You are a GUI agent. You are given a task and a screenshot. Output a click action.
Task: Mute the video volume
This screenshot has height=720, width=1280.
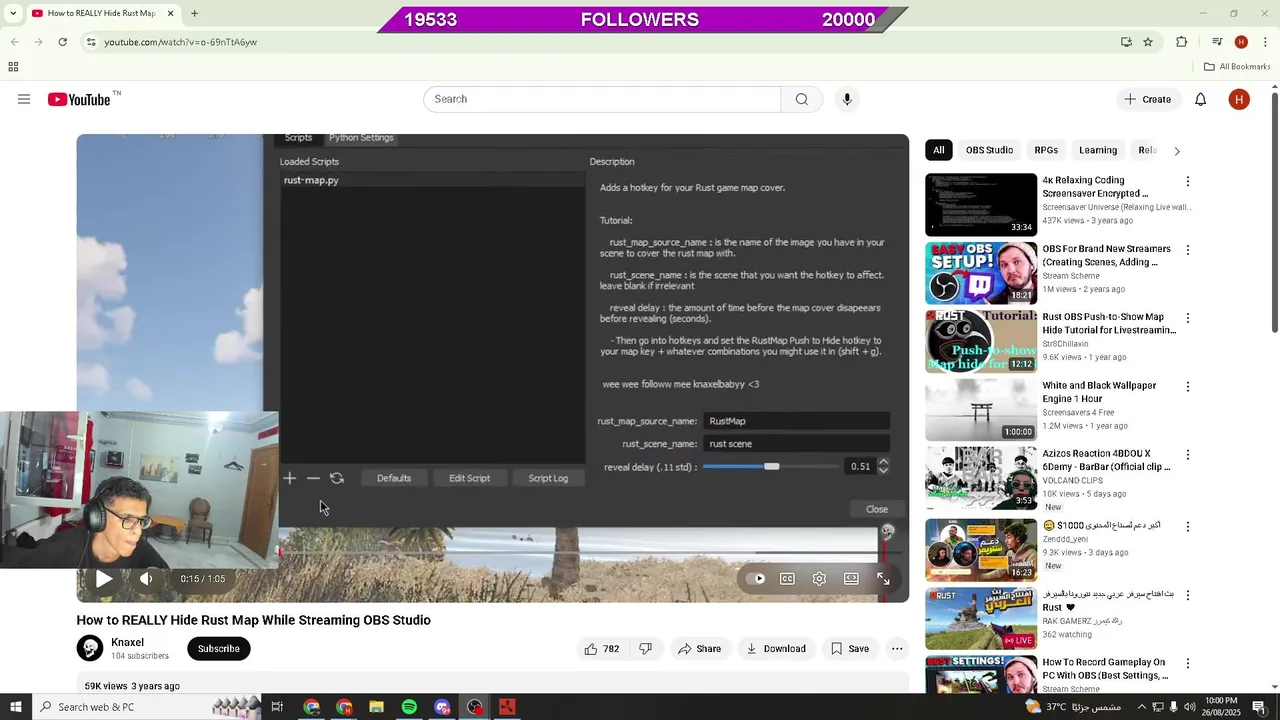point(146,579)
